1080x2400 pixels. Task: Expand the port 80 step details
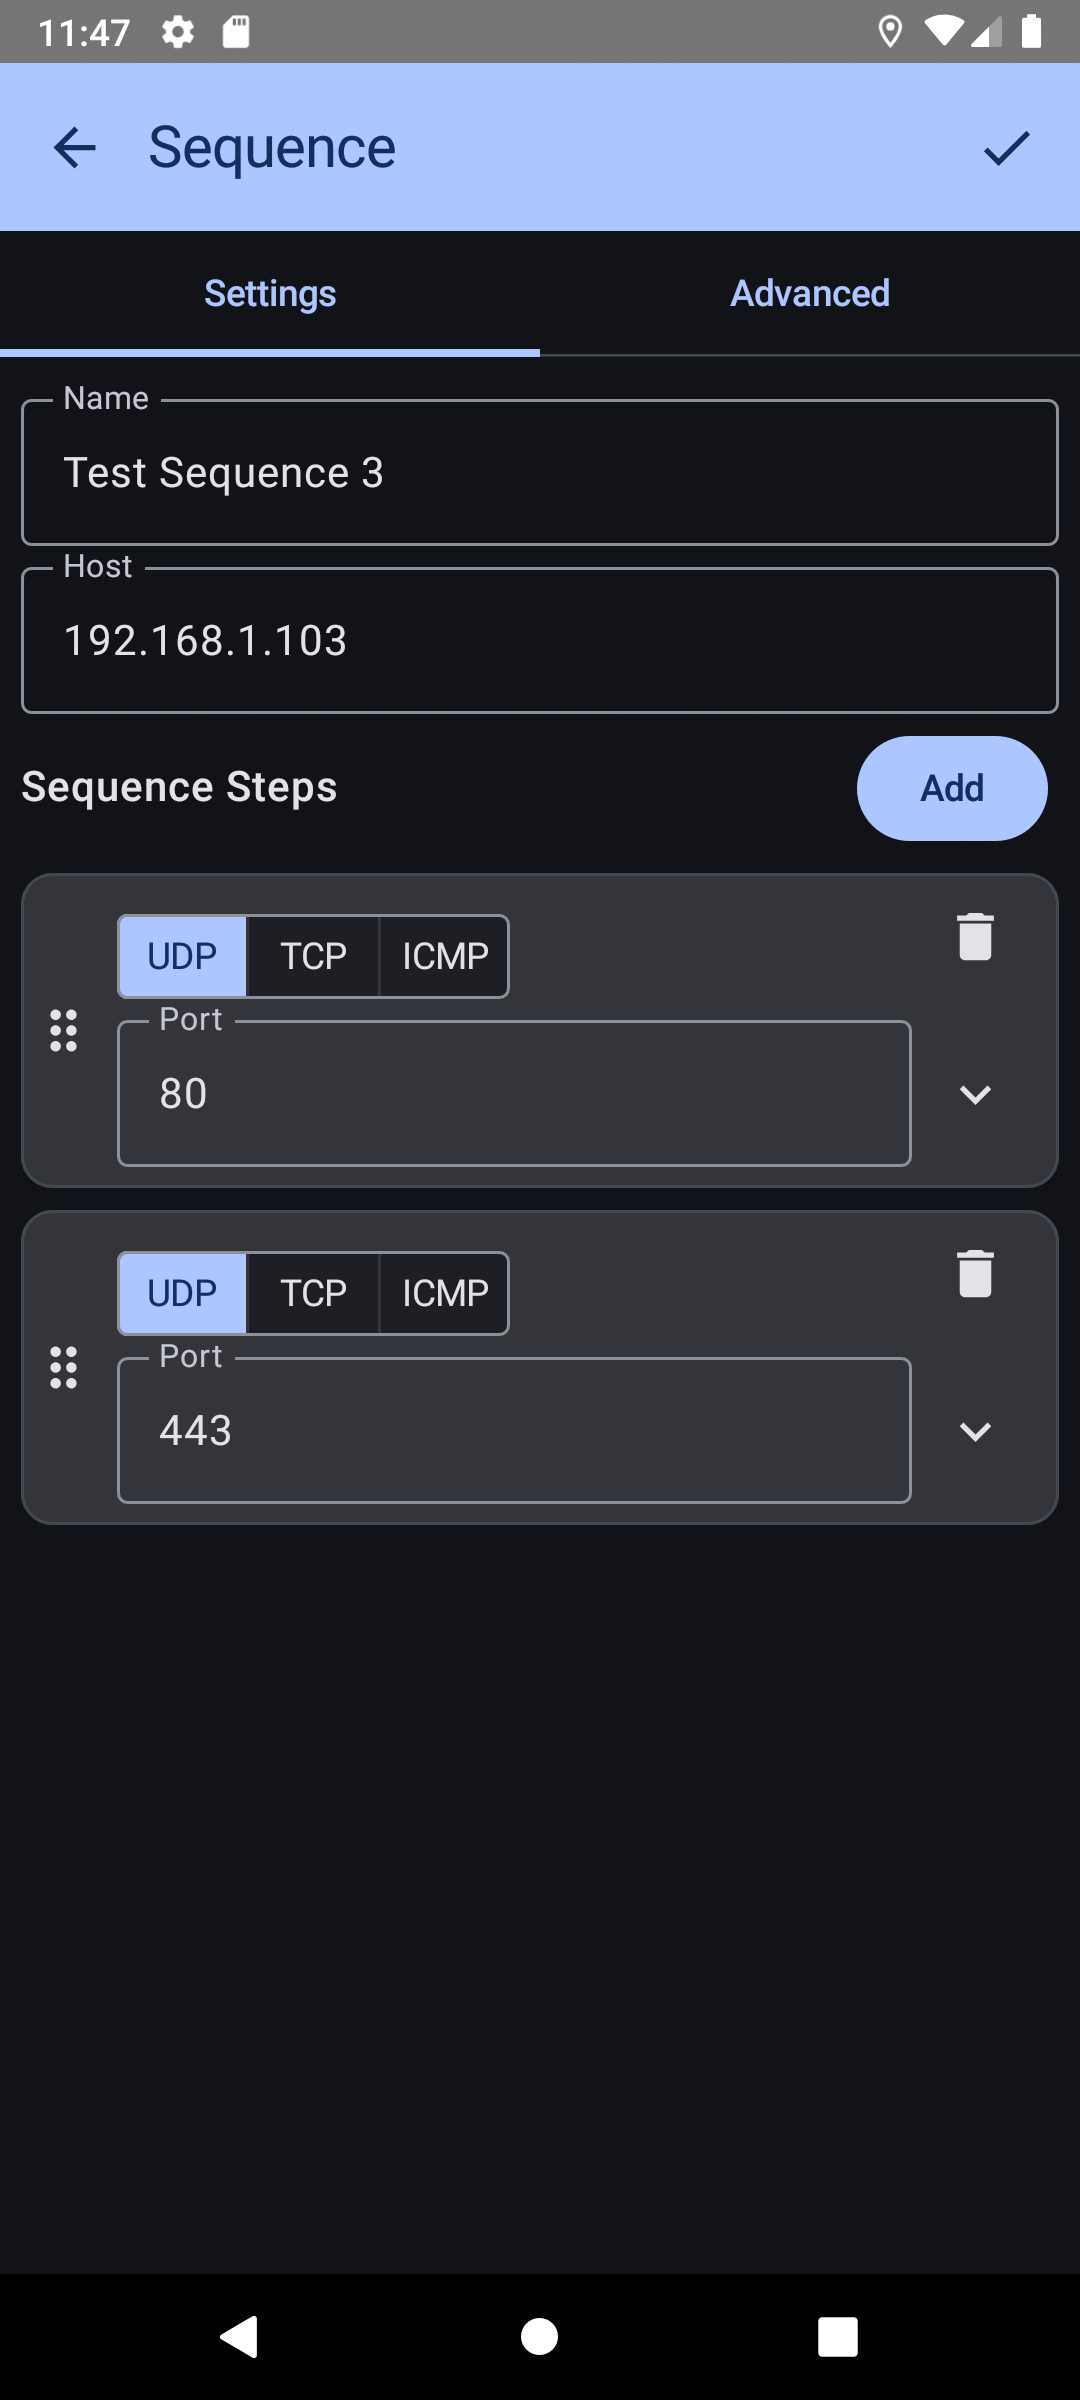click(x=975, y=1095)
